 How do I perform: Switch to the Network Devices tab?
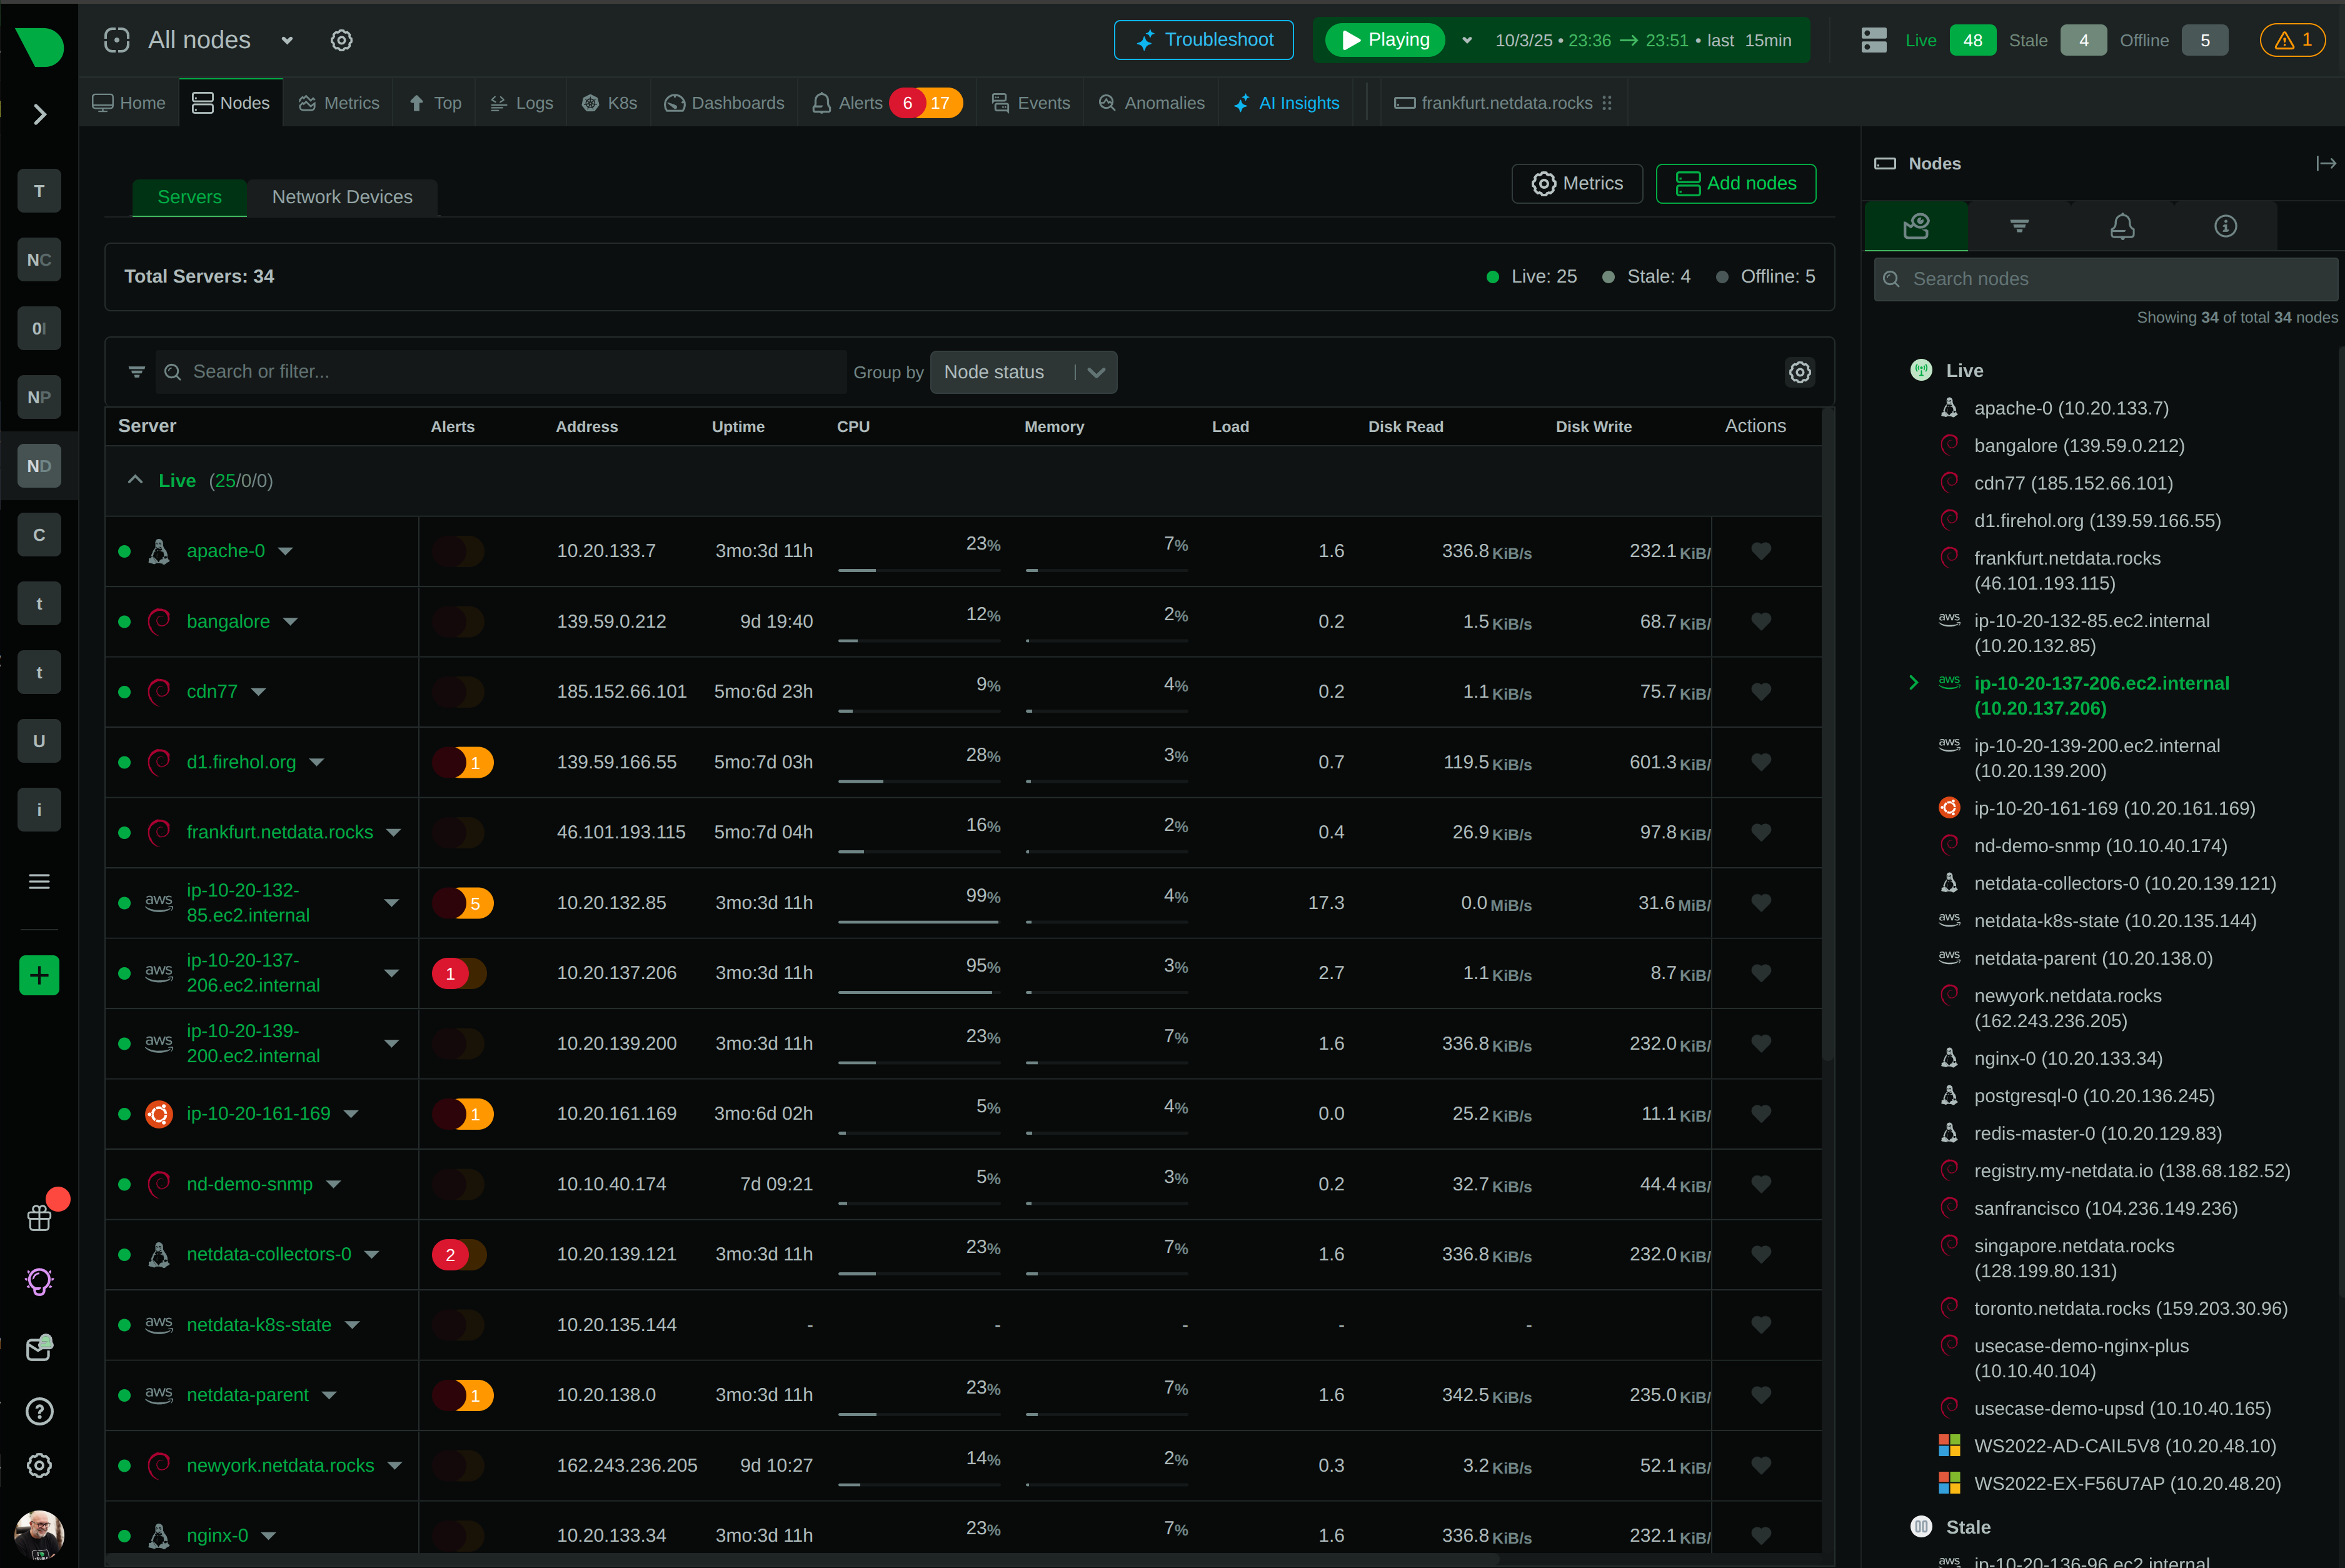click(342, 197)
